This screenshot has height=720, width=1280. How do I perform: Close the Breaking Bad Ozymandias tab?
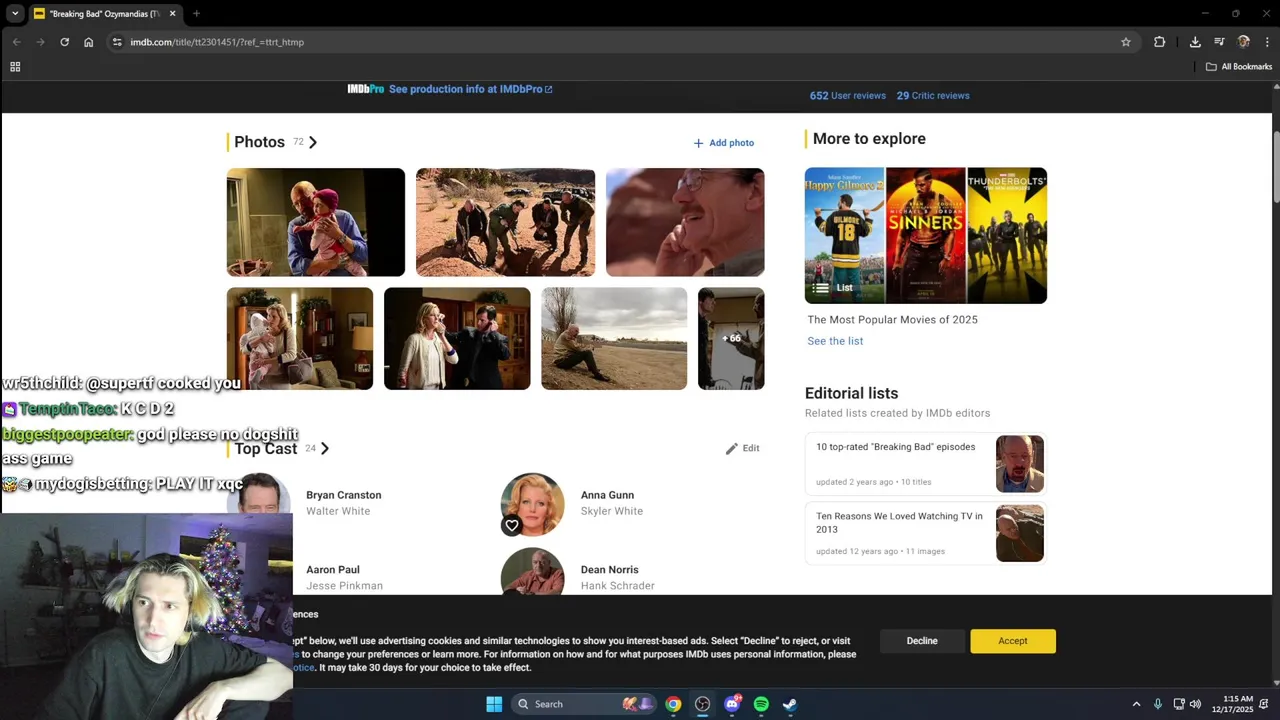[x=172, y=14]
